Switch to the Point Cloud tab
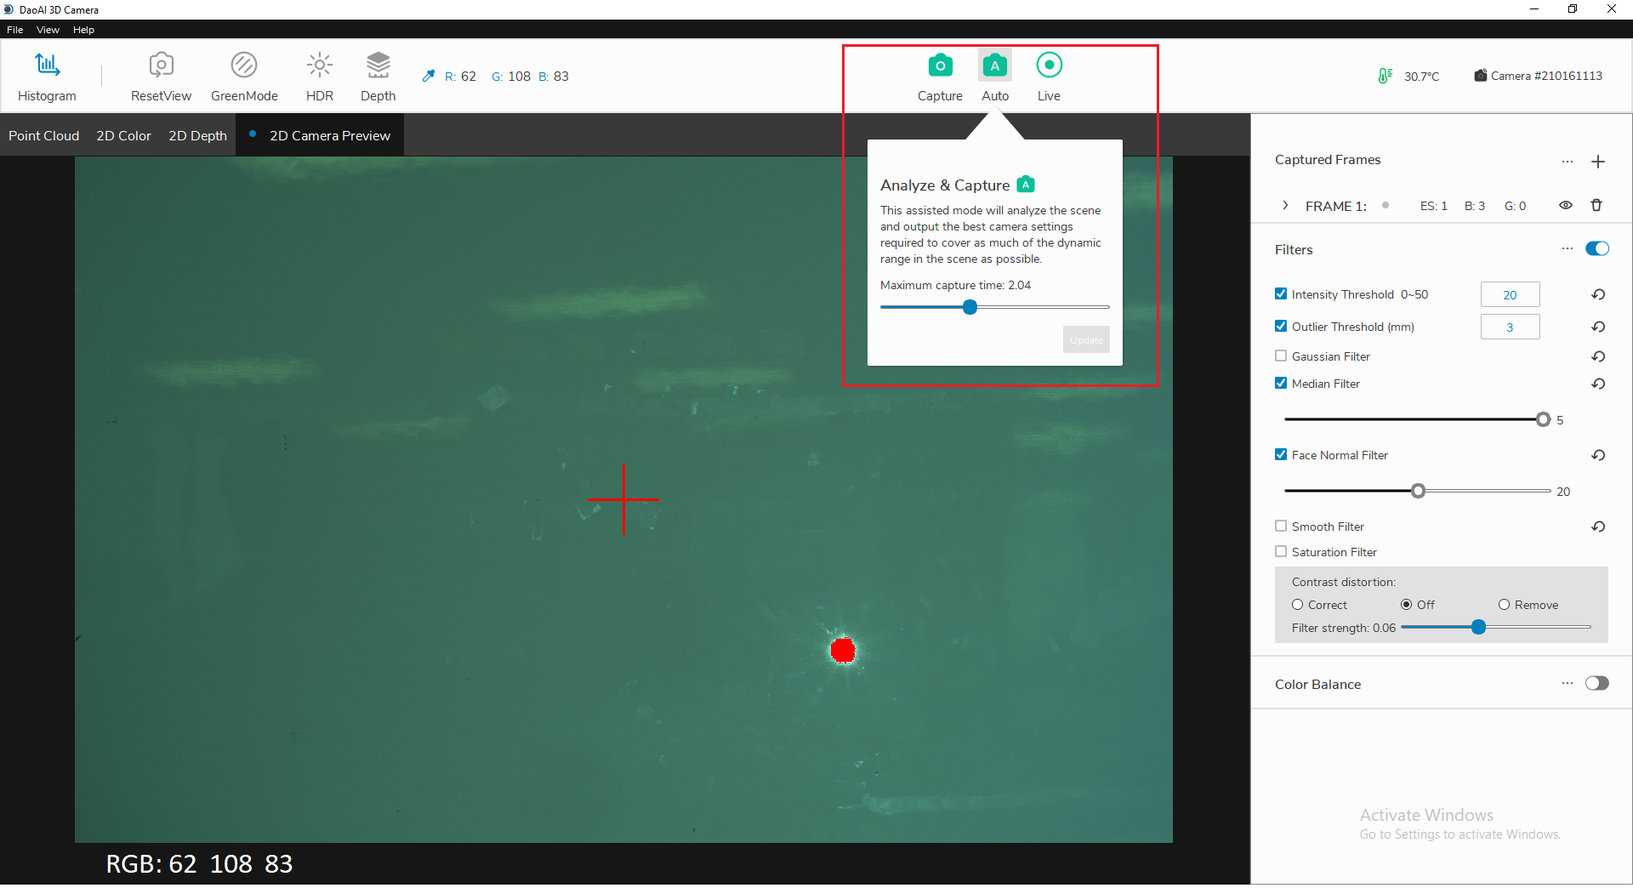 44,136
